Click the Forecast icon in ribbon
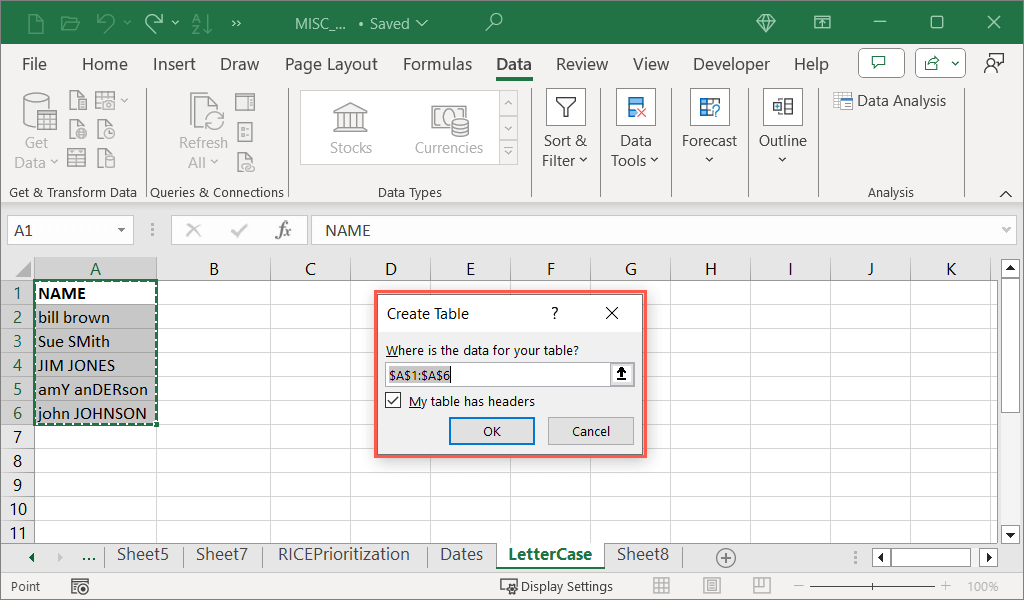The height and width of the screenshot is (600, 1024). coord(709,108)
